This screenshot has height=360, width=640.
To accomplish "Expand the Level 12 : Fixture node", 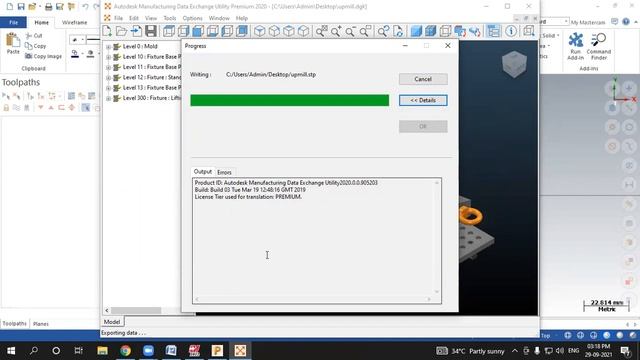I will click(108, 78).
